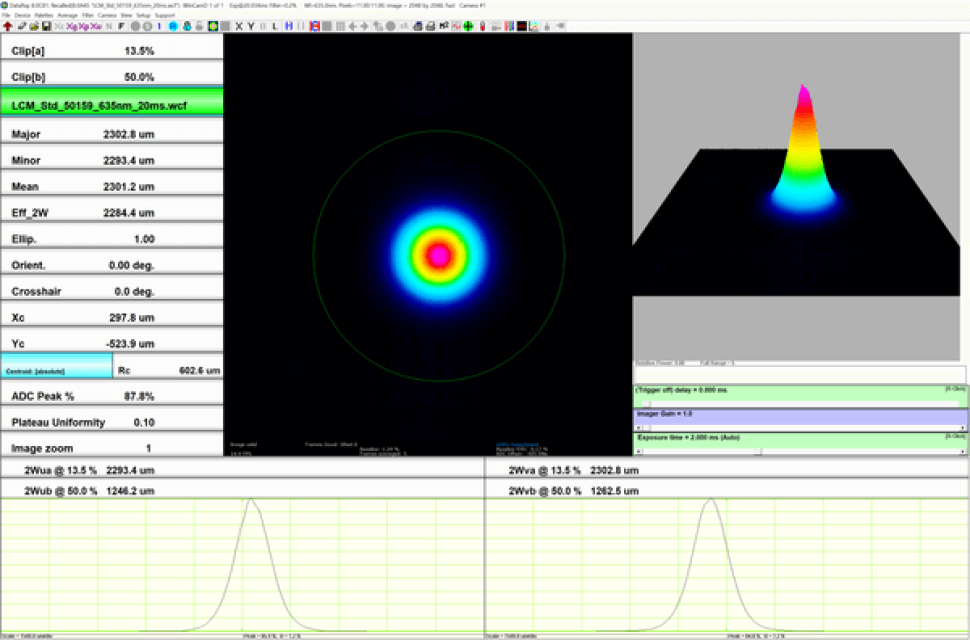Click the red Go arrow to start capture
The width and height of the screenshot is (970, 640).
7,28
